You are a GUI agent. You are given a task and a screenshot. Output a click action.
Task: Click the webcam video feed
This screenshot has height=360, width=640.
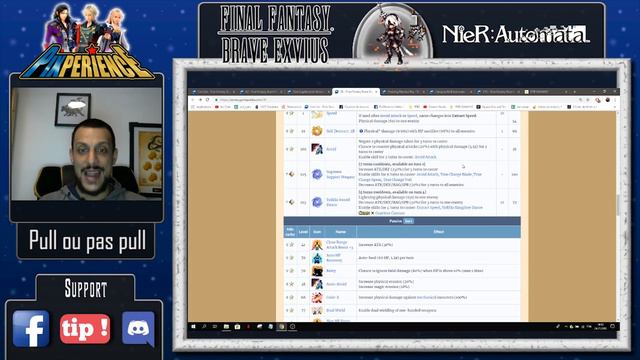click(x=87, y=144)
